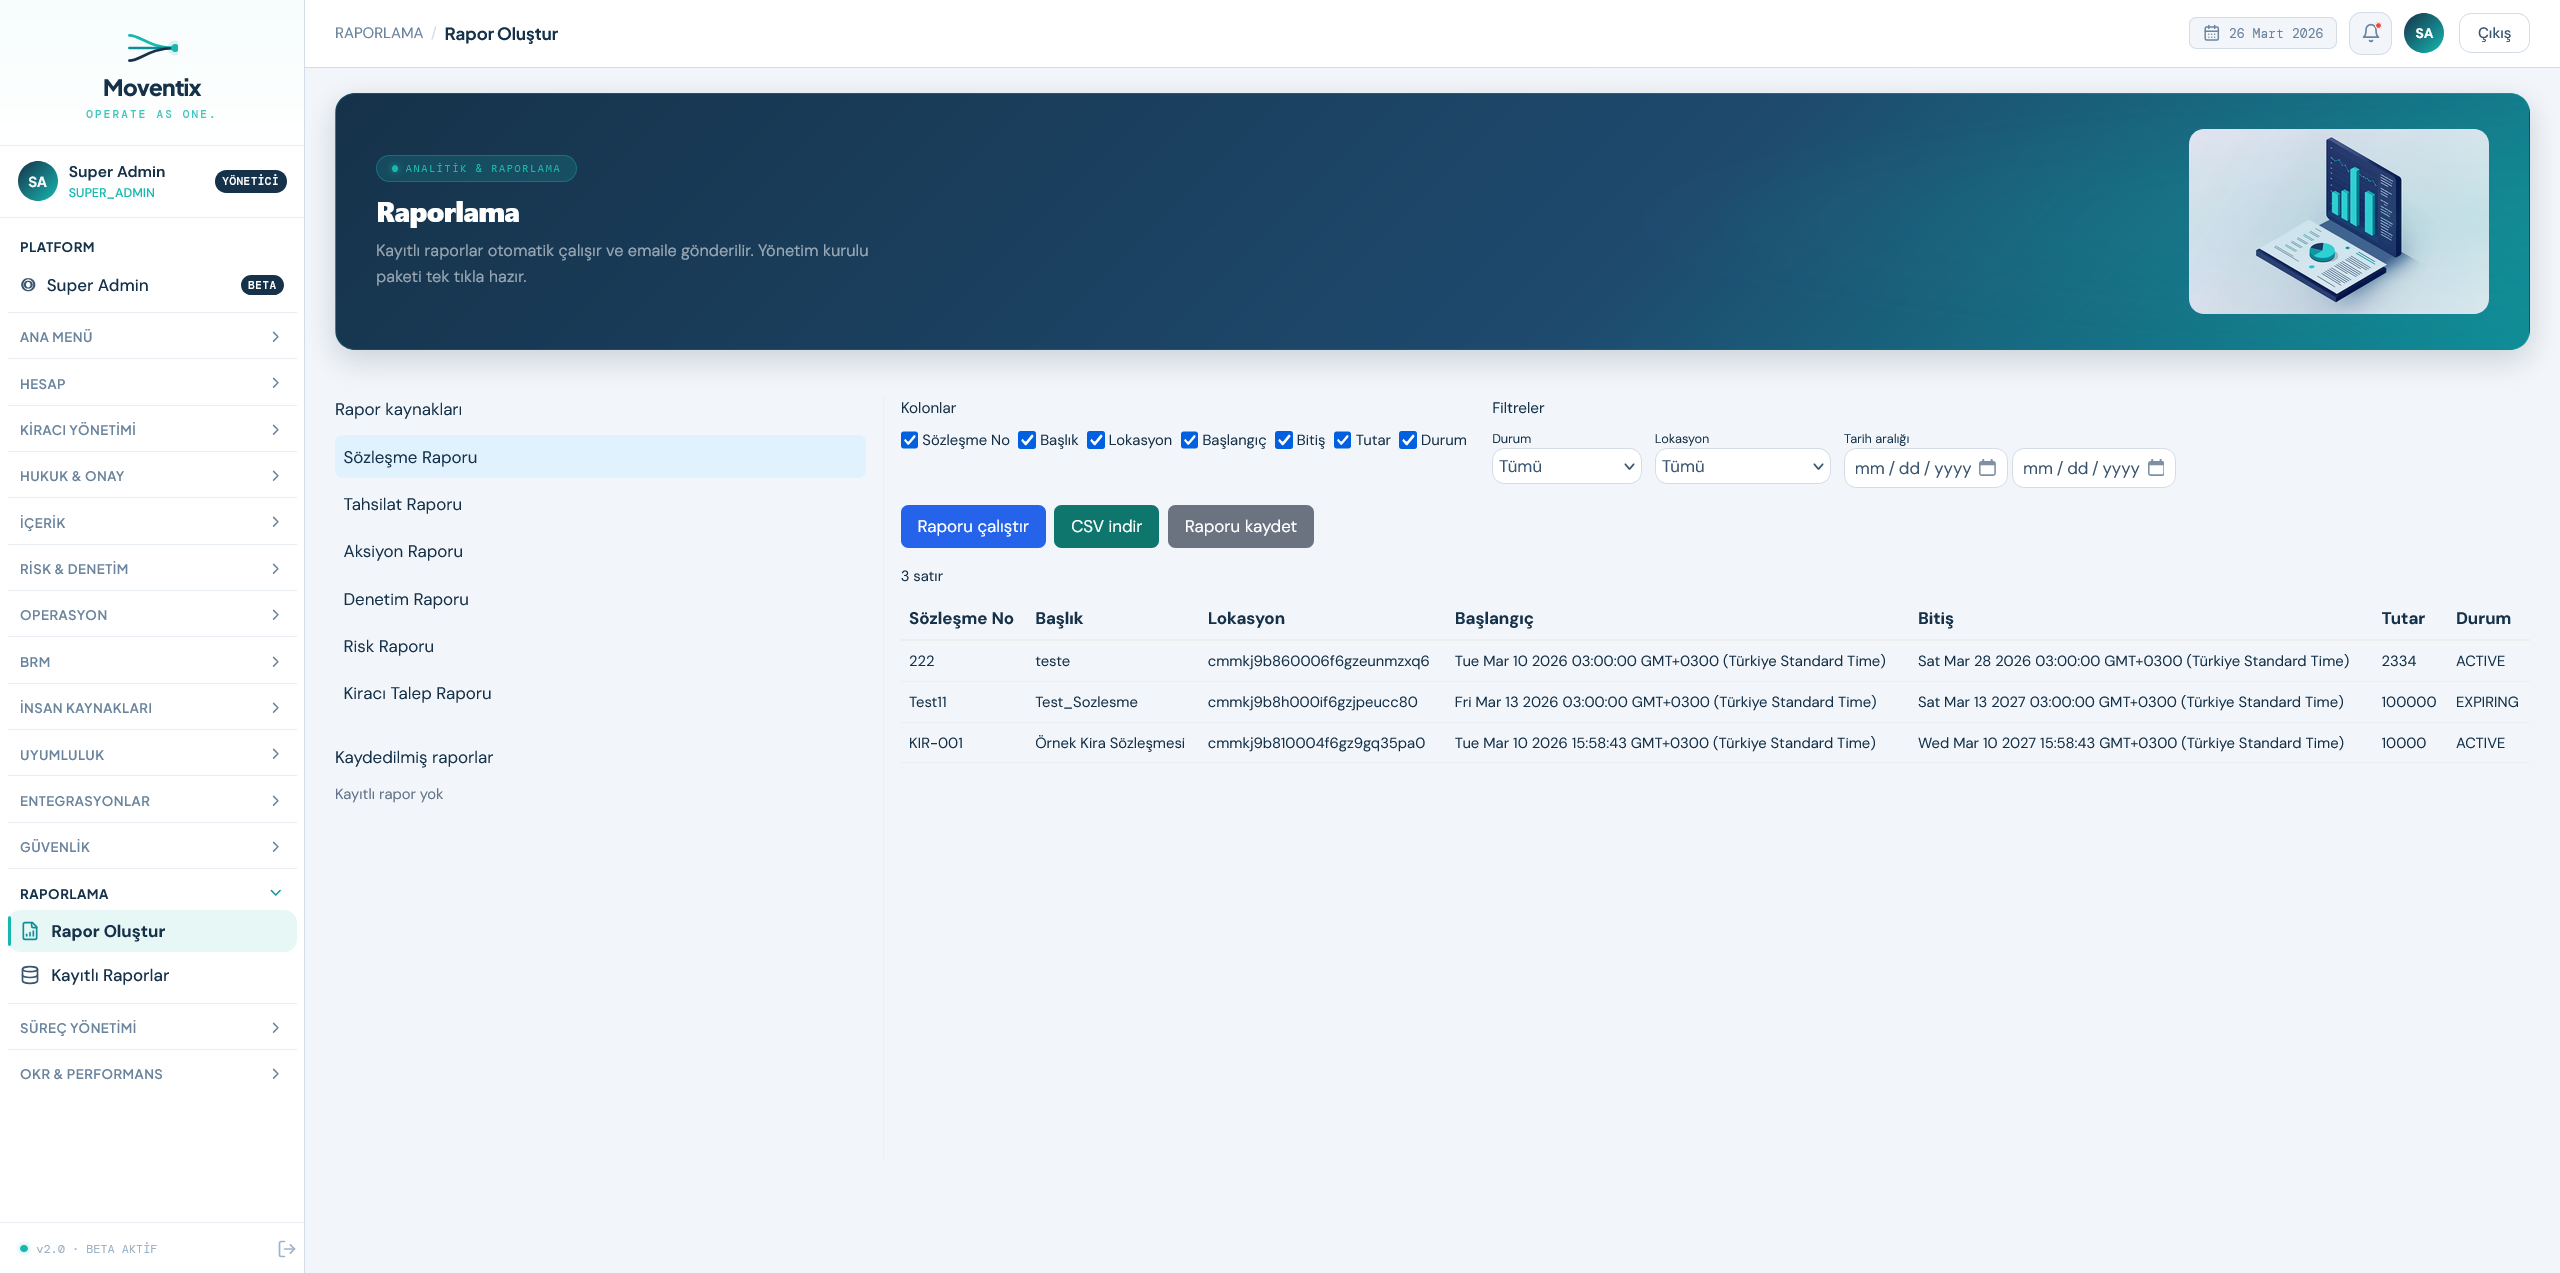Expand the HUKUK & ONAY section
The image size is (2560, 1273).
click(152, 476)
